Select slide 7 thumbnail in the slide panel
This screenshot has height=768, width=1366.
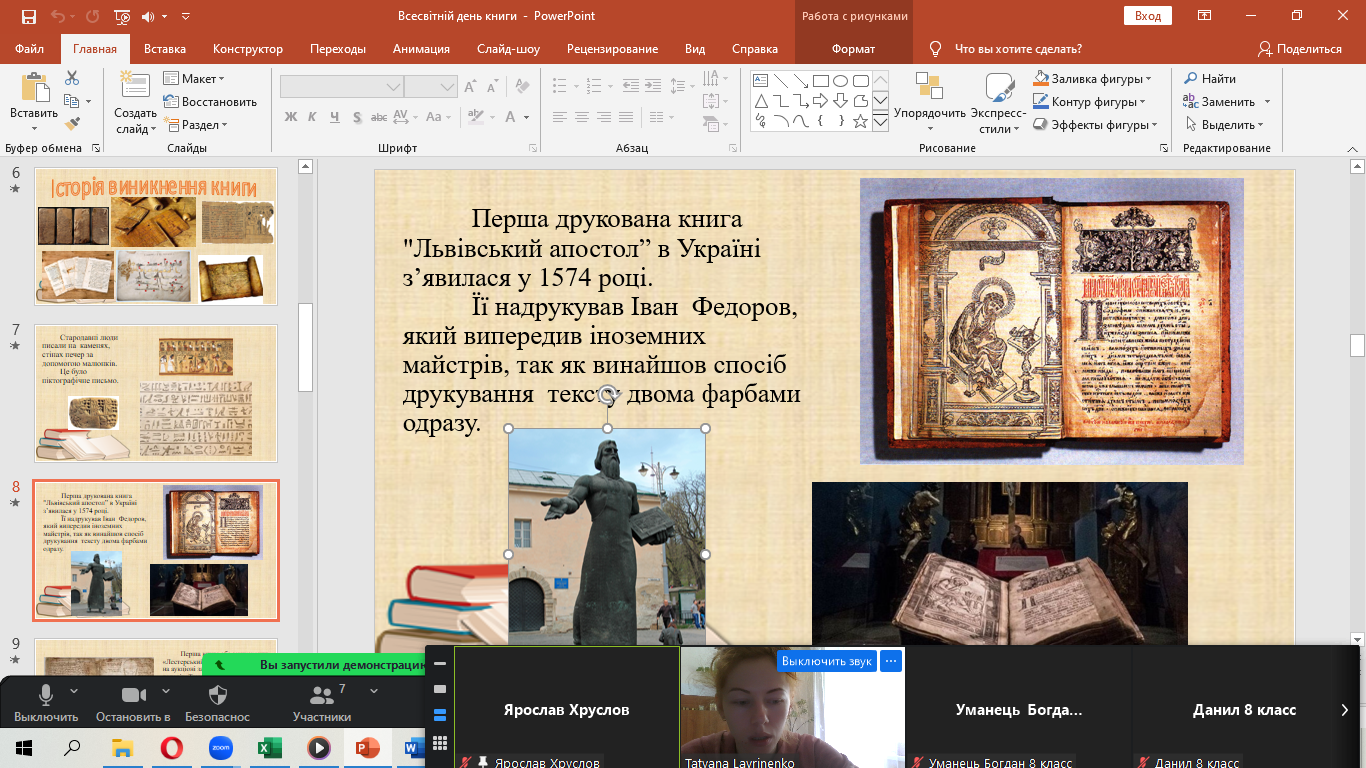156,393
